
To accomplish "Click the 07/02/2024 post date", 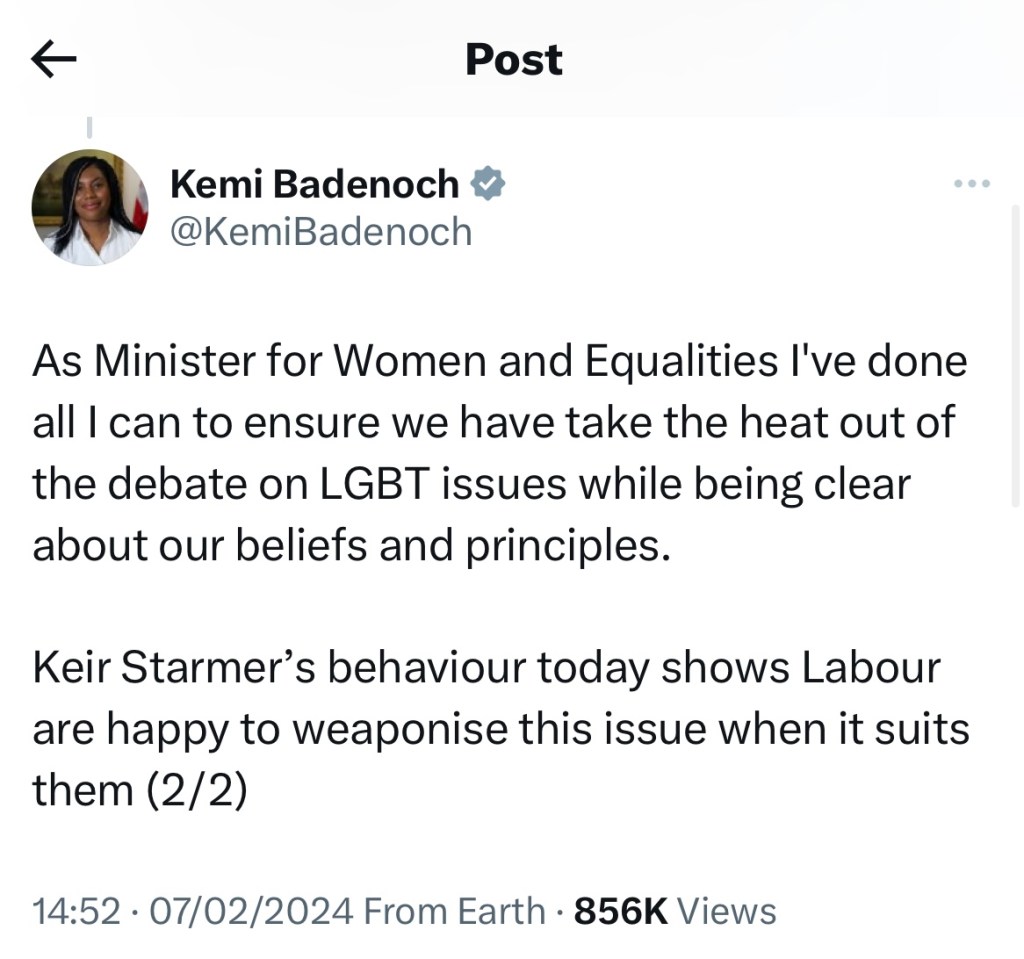I will (250, 911).
